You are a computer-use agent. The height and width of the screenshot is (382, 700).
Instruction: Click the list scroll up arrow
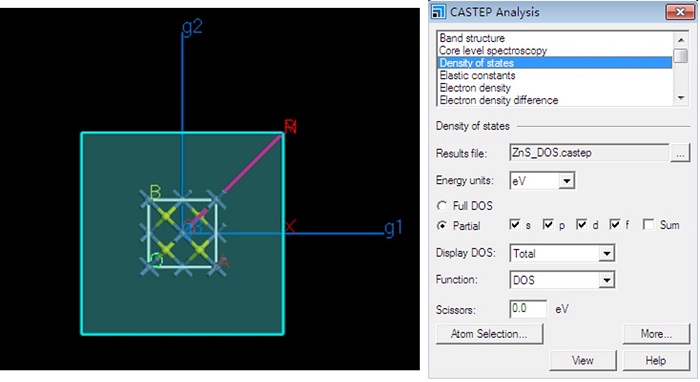pos(681,40)
